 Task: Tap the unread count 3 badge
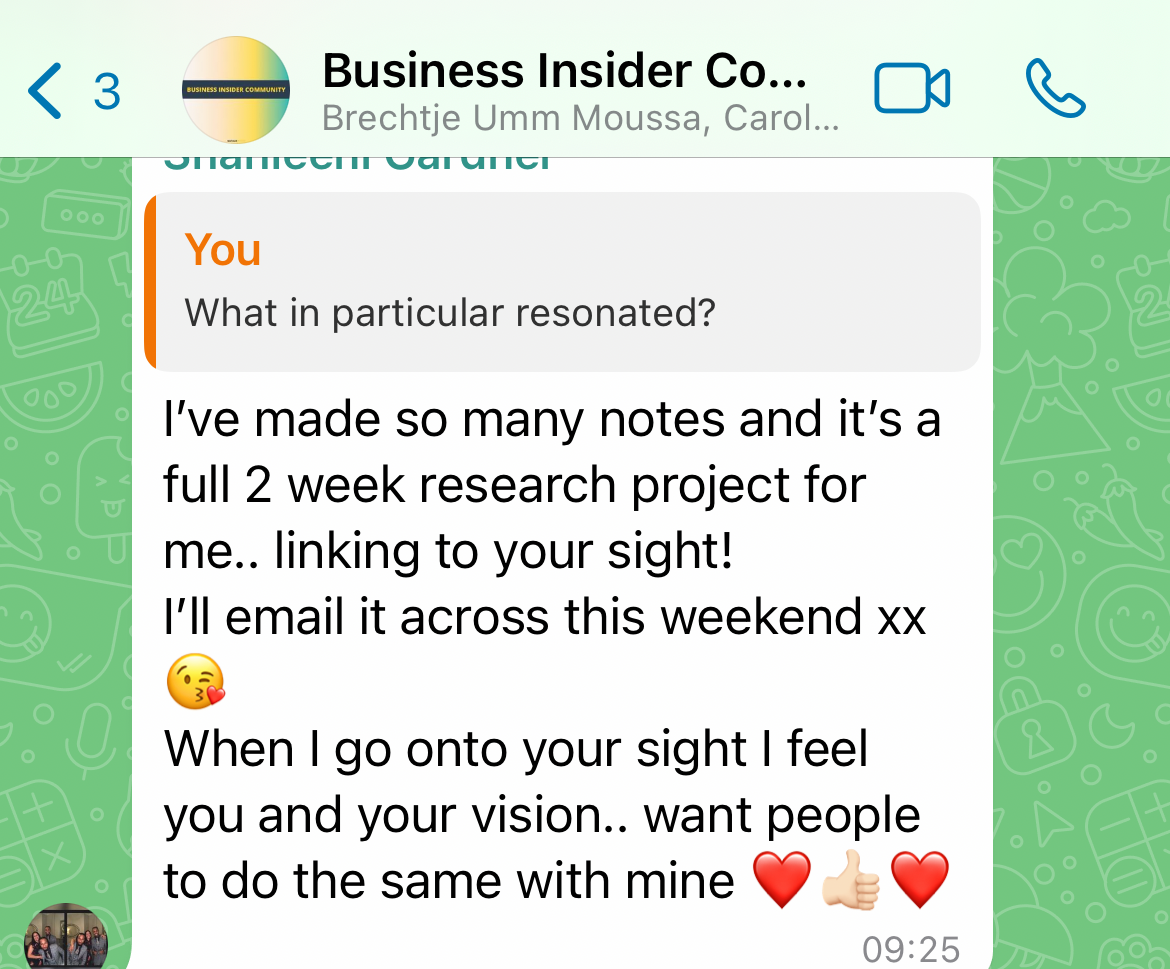(x=107, y=92)
